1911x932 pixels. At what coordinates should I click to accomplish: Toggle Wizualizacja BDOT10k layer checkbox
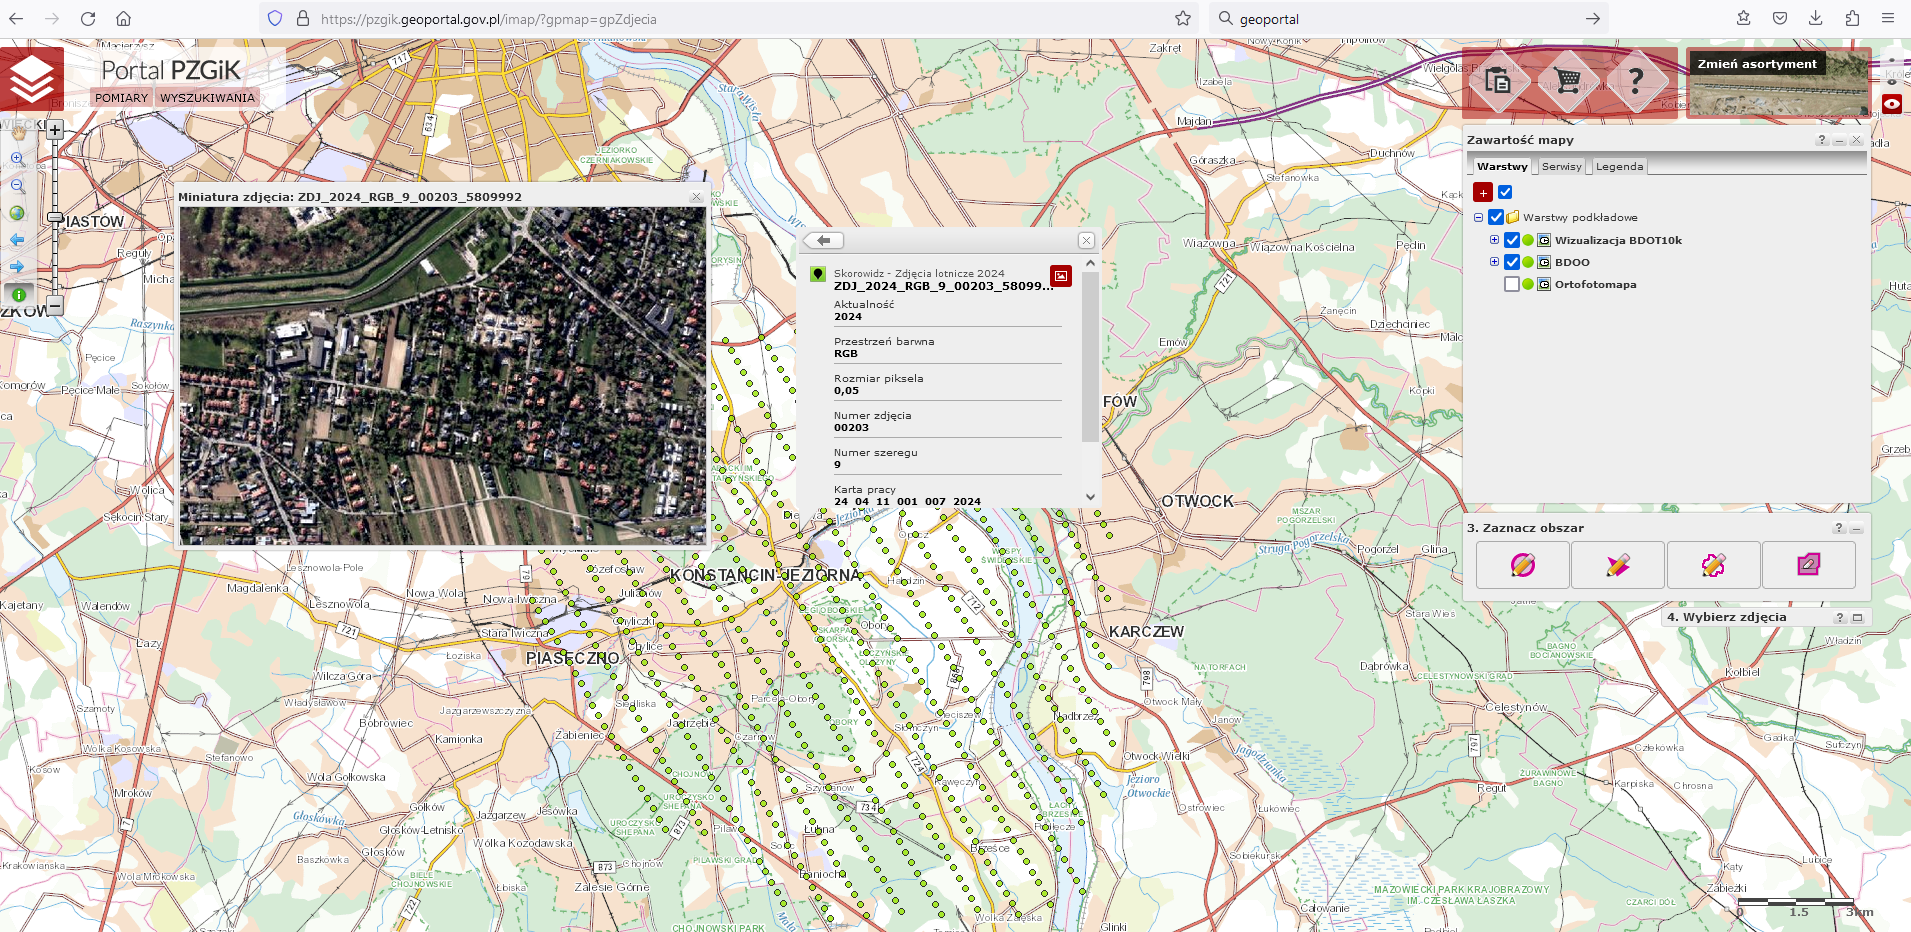click(1512, 240)
